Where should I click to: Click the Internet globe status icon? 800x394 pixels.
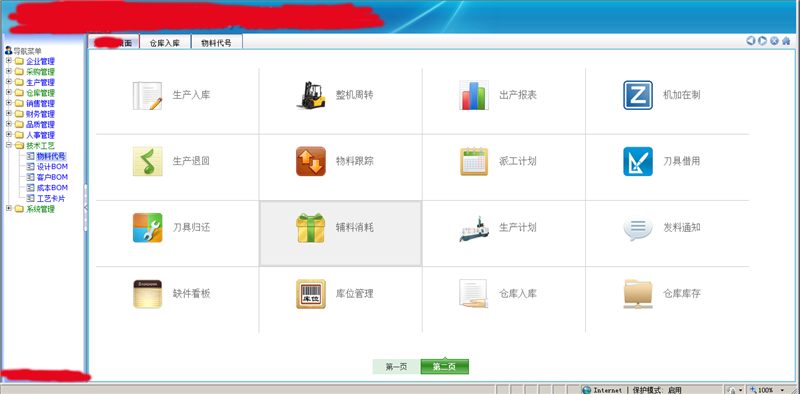(x=587, y=390)
